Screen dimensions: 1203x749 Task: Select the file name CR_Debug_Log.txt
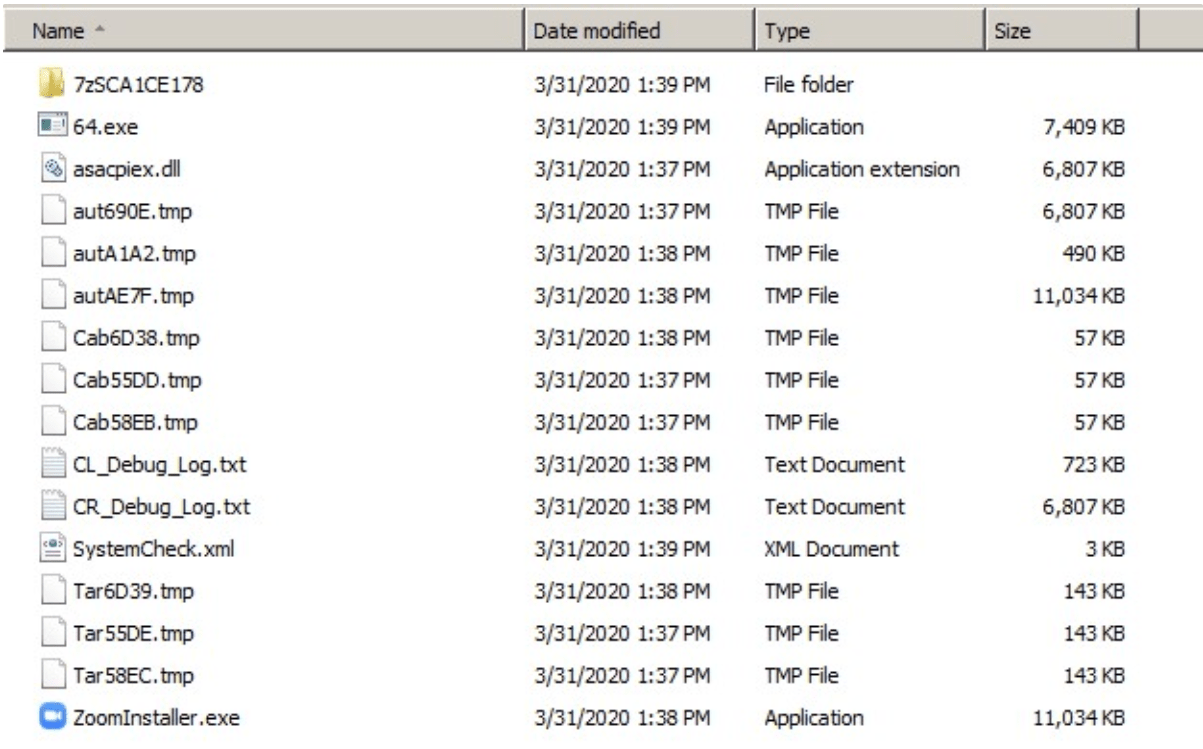click(x=161, y=507)
